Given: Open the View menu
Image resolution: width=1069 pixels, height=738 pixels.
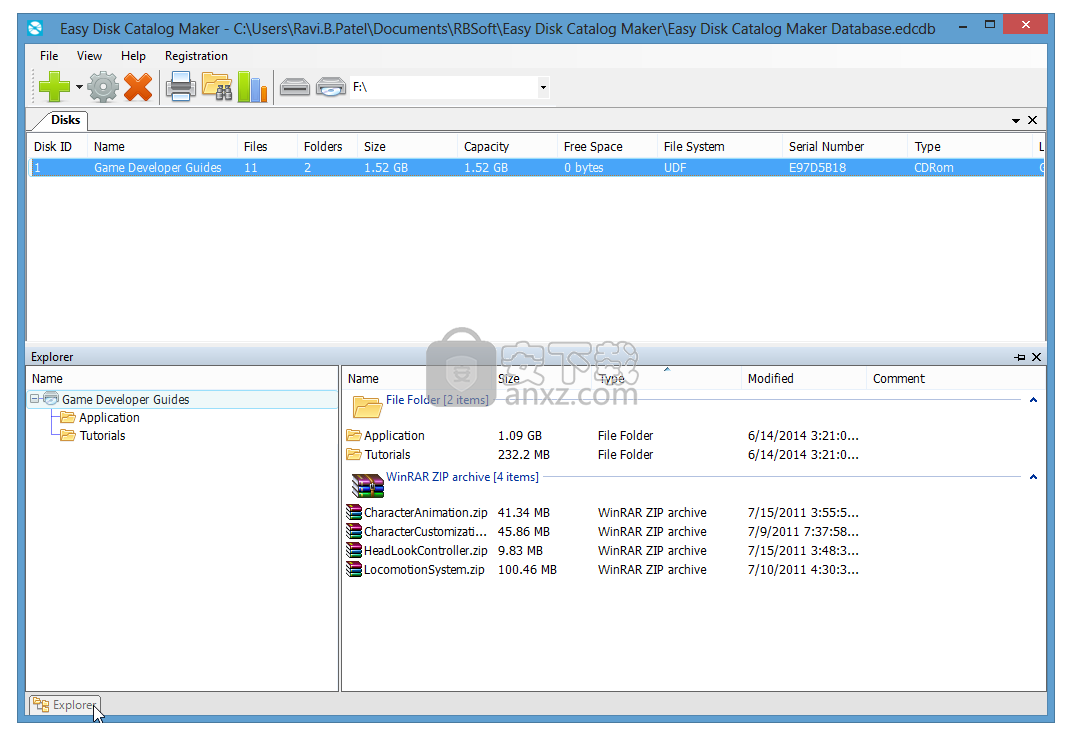Looking at the screenshot, I should (89, 56).
